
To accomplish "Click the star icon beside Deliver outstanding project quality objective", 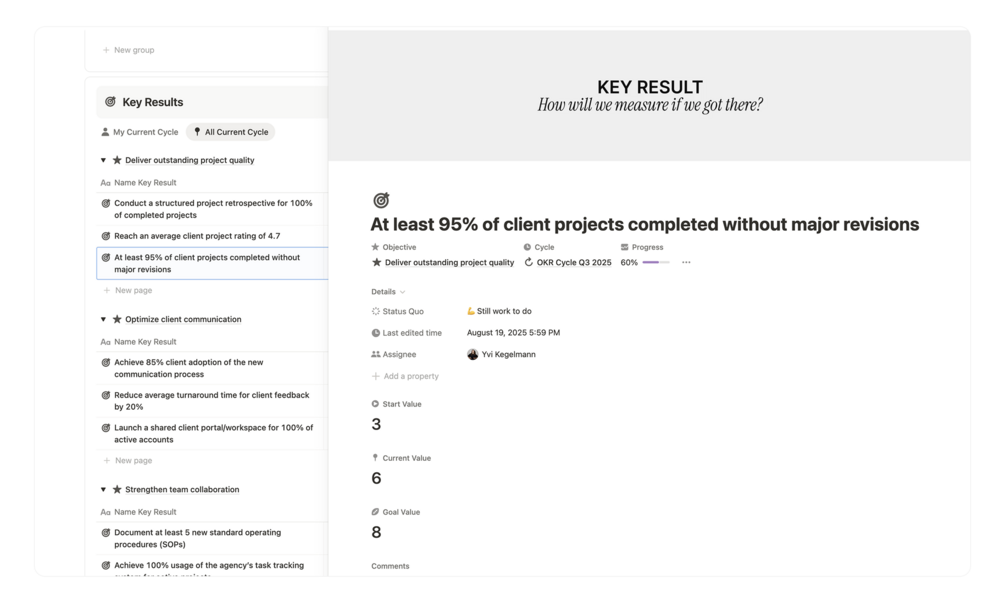I will pos(376,263).
